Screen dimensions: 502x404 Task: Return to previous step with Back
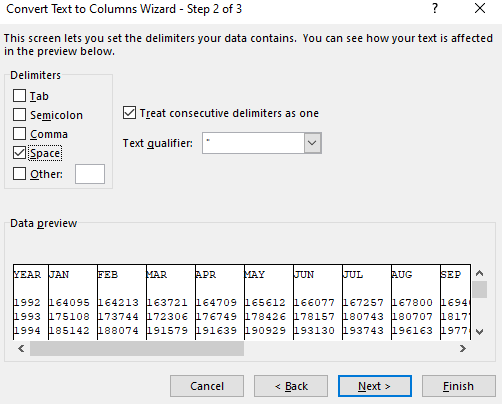click(x=291, y=386)
